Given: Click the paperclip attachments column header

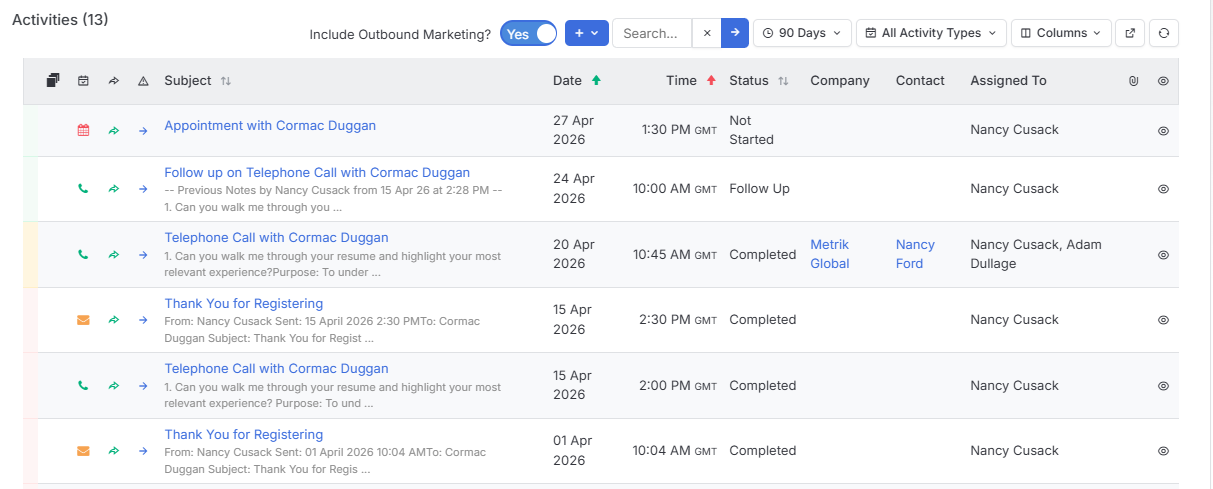Looking at the screenshot, I should tap(1133, 81).
